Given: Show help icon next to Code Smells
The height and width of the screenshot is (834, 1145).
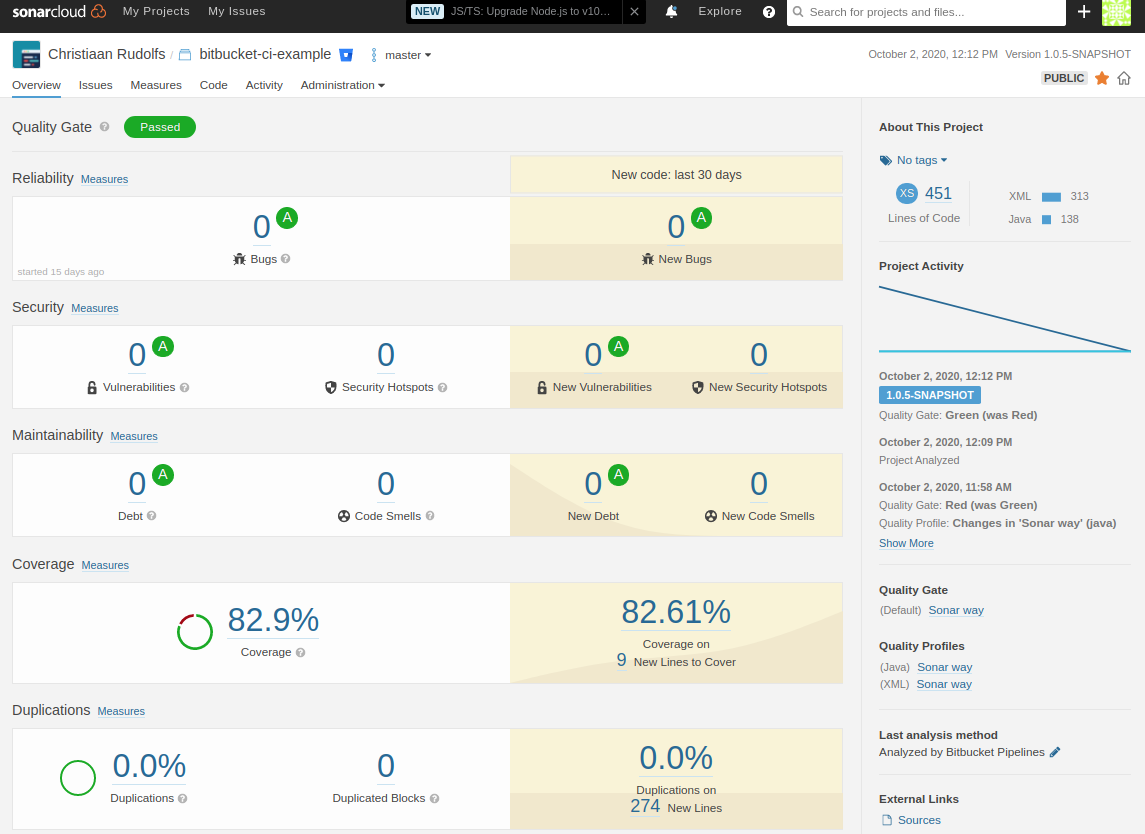Looking at the screenshot, I should click(430, 516).
